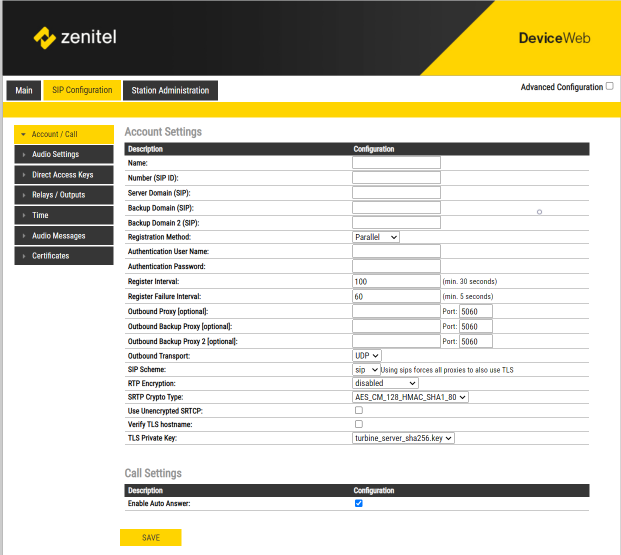The height and width of the screenshot is (555, 621).
Task: Open the DeviceWeb header link
Action: [x=554, y=38]
